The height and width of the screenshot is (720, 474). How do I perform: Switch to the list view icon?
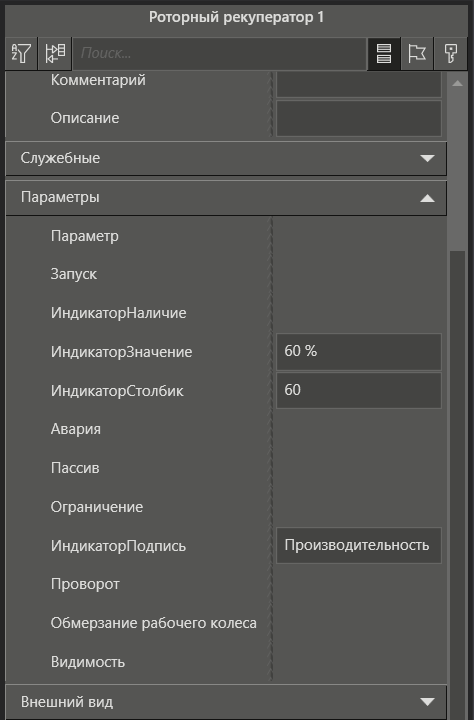click(x=384, y=53)
